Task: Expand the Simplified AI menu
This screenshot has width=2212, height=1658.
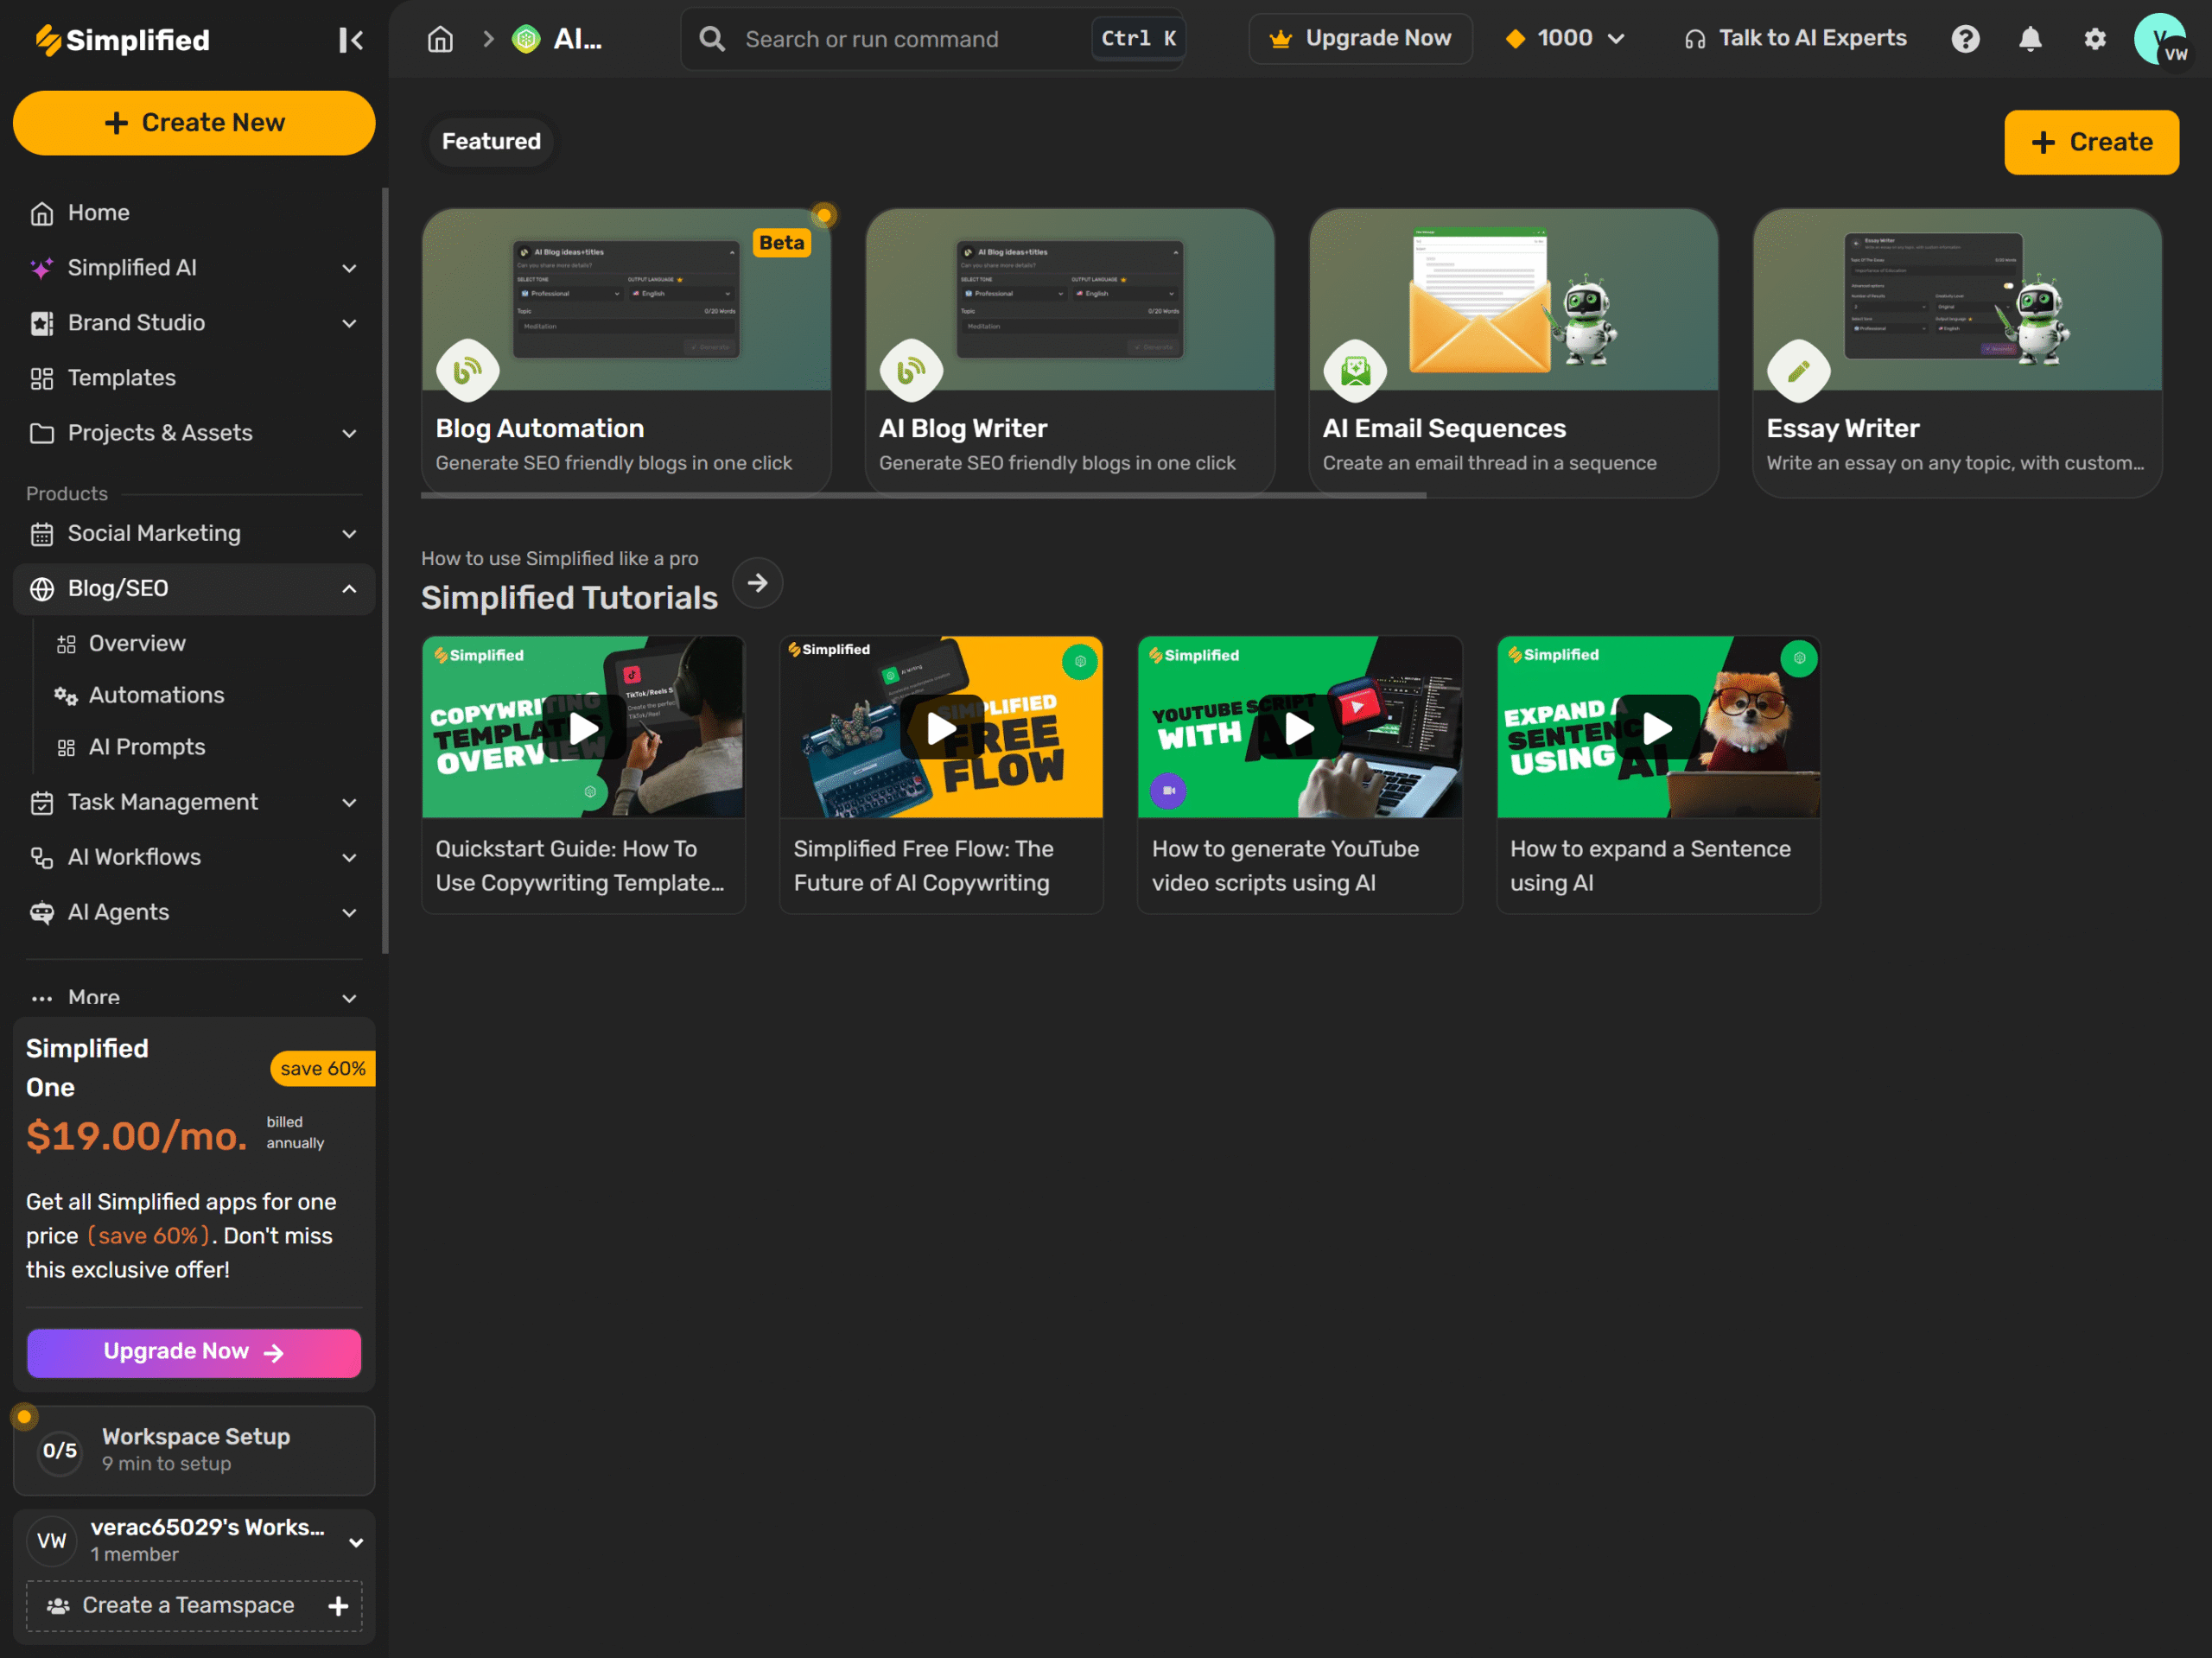Action: (x=349, y=268)
